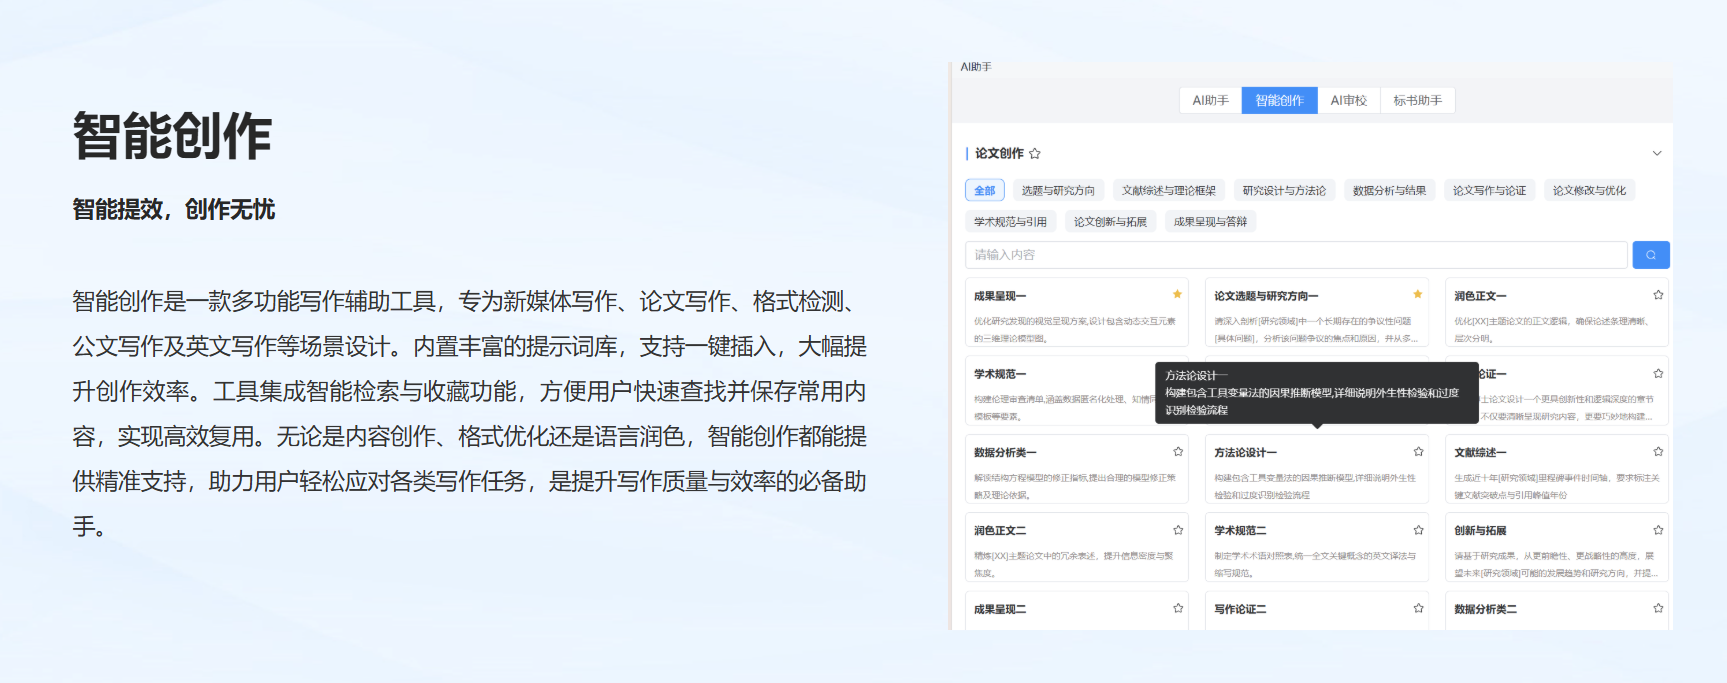This screenshot has width=1727, height=683.
Task: Star the 学术规范二 card
Action: (1417, 530)
